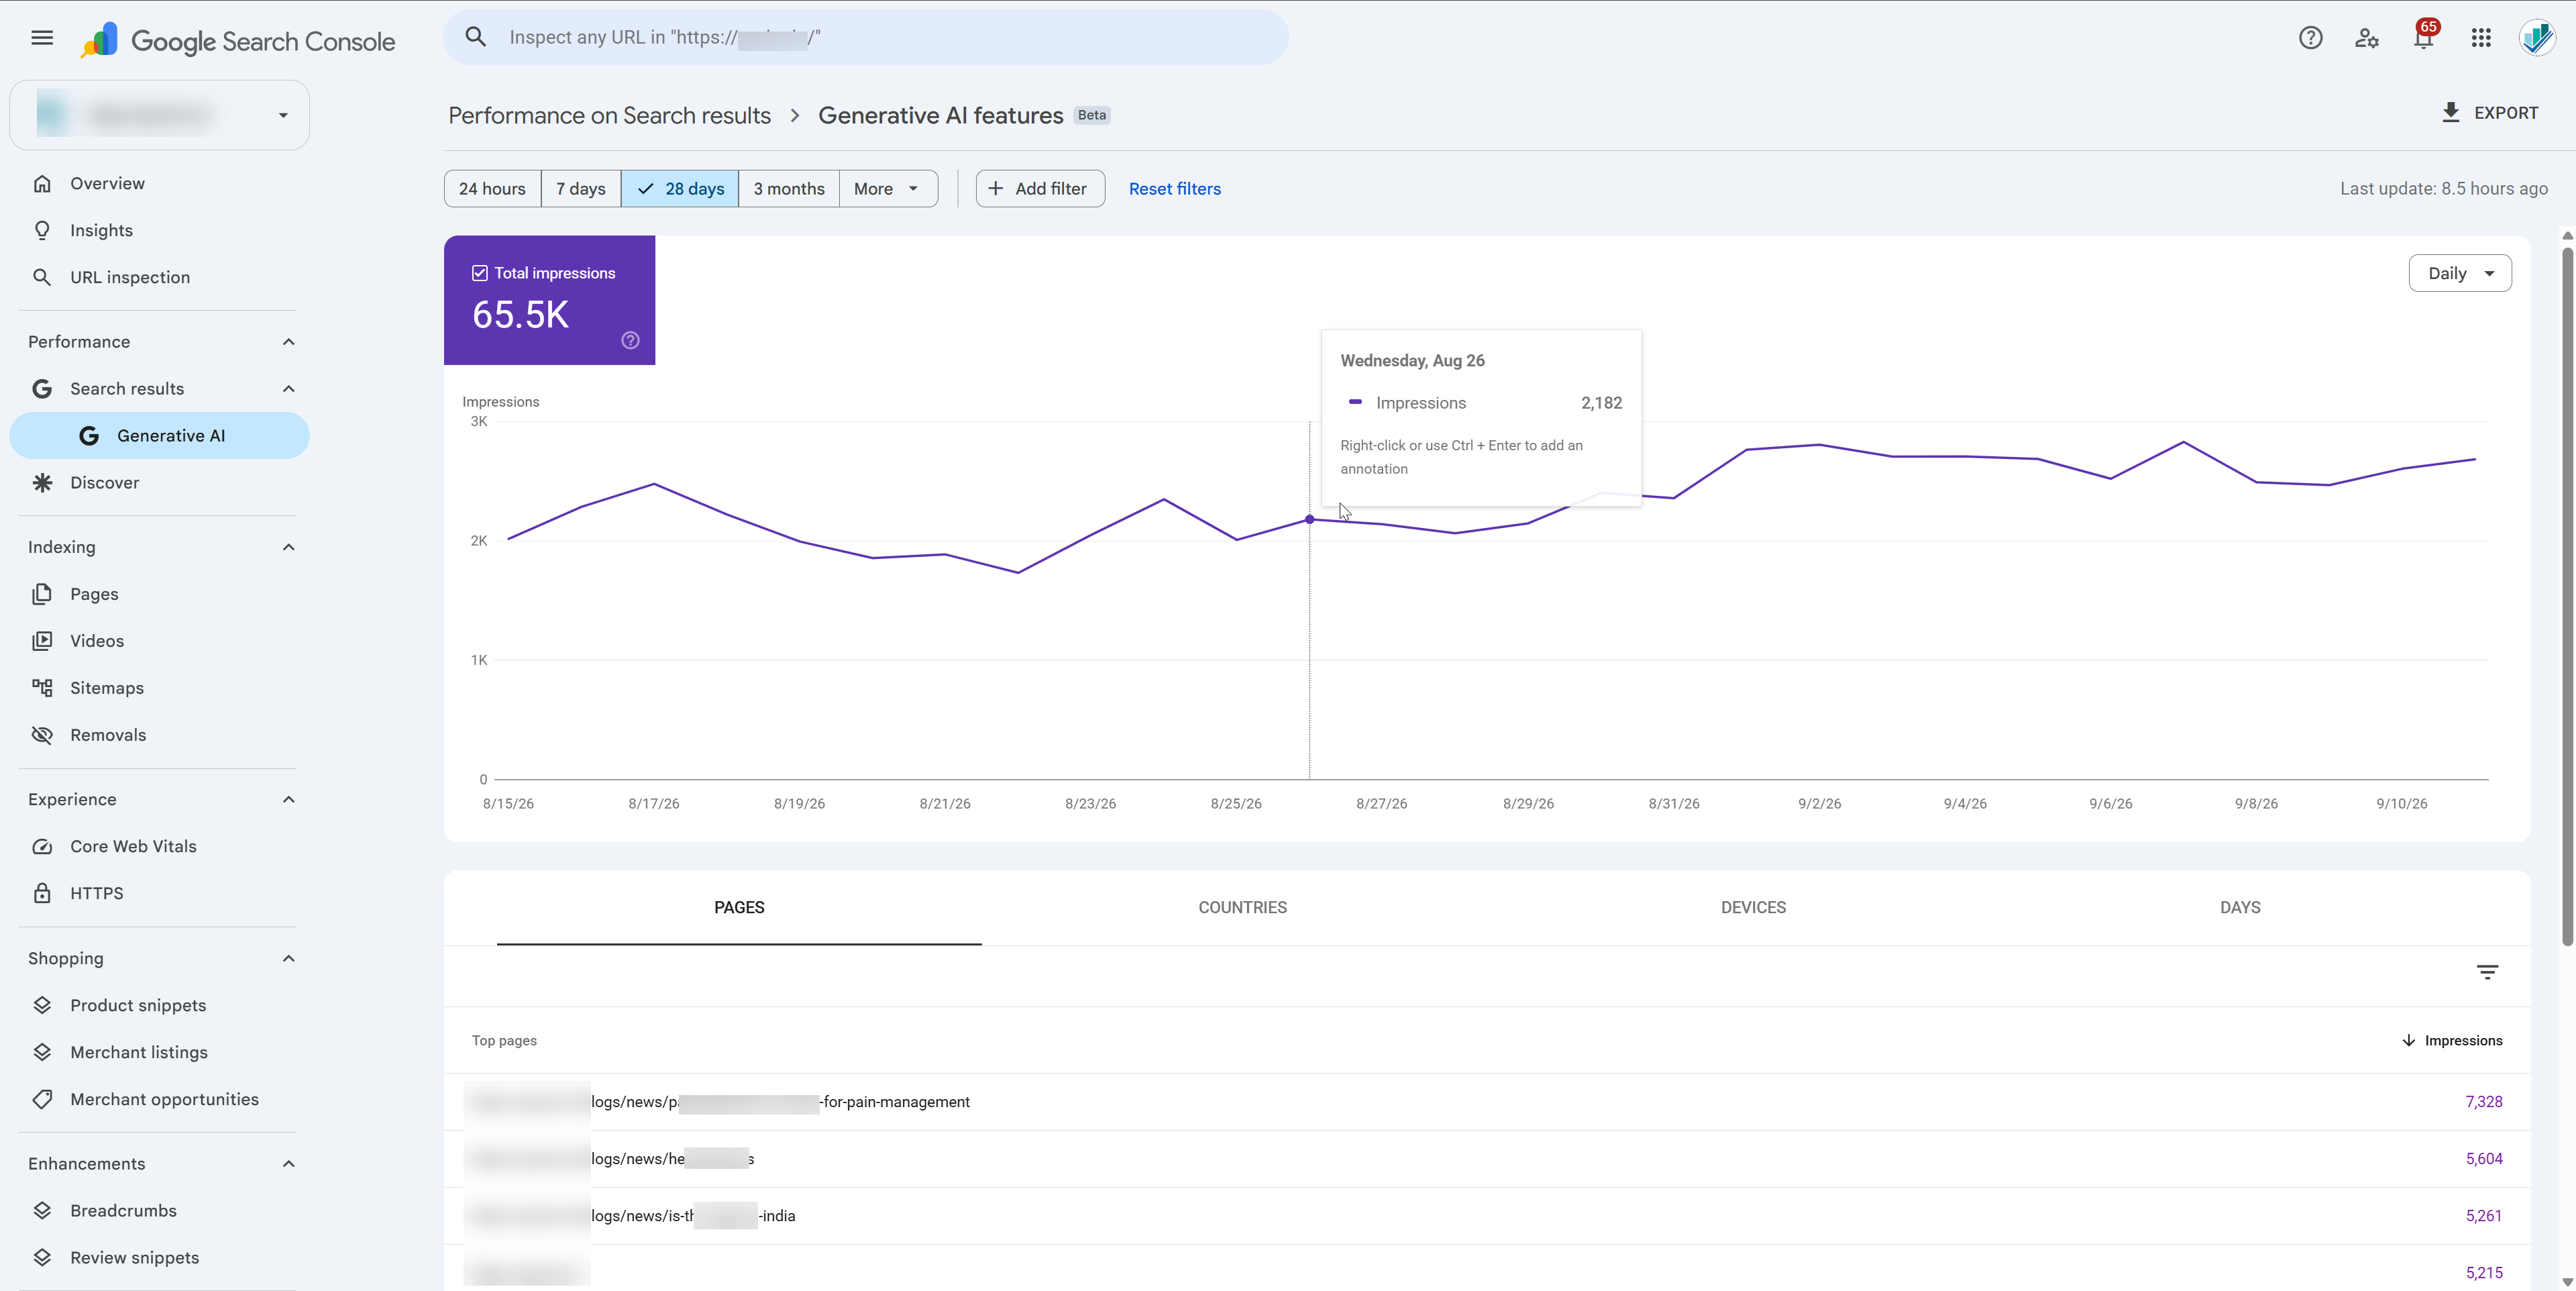2576x1291 pixels.
Task: Select the 7 days date range
Action: pyautogui.click(x=581, y=189)
